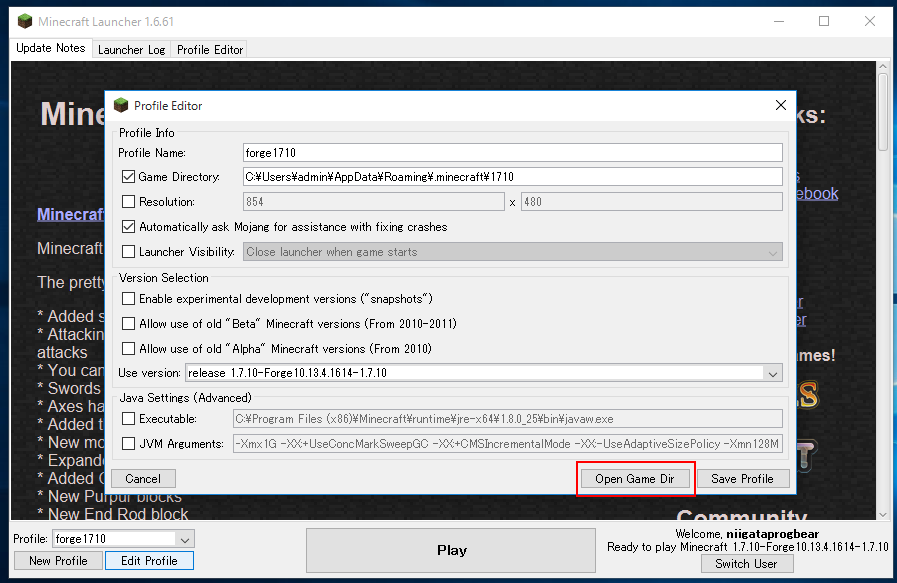
Task: Open the Profile selector dropdown at bottom left
Action: pos(184,539)
